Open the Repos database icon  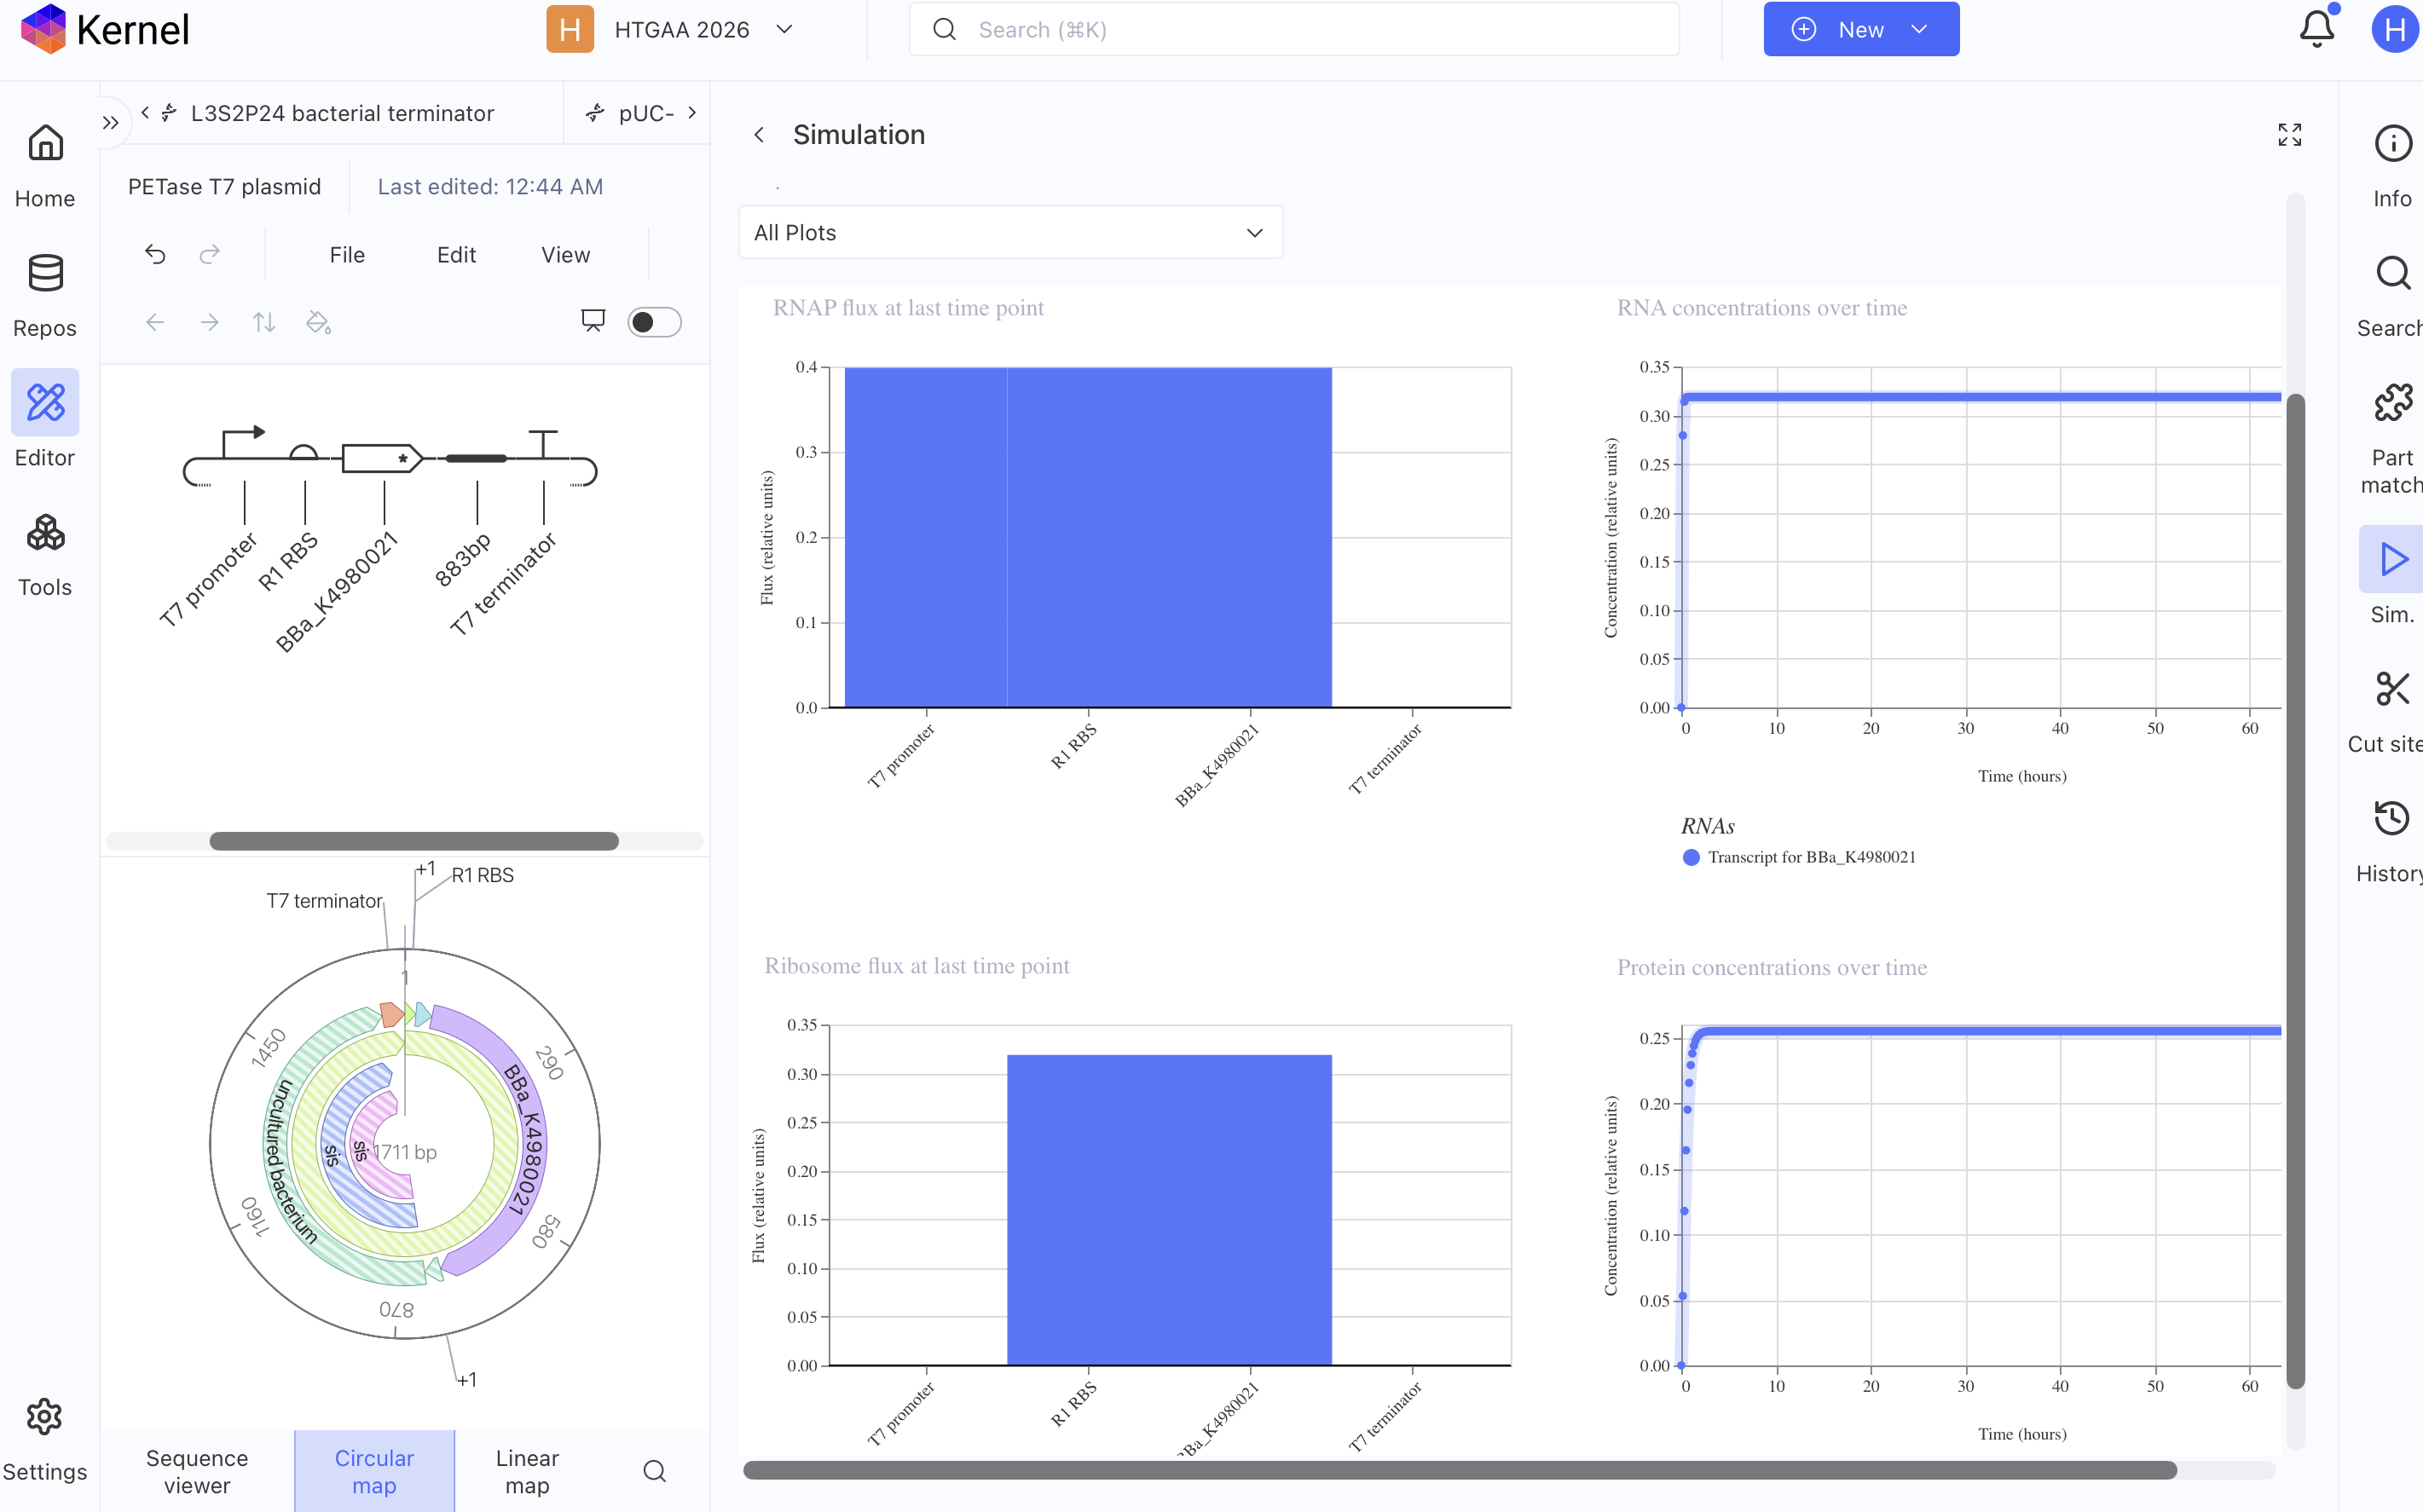tap(45, 273)
